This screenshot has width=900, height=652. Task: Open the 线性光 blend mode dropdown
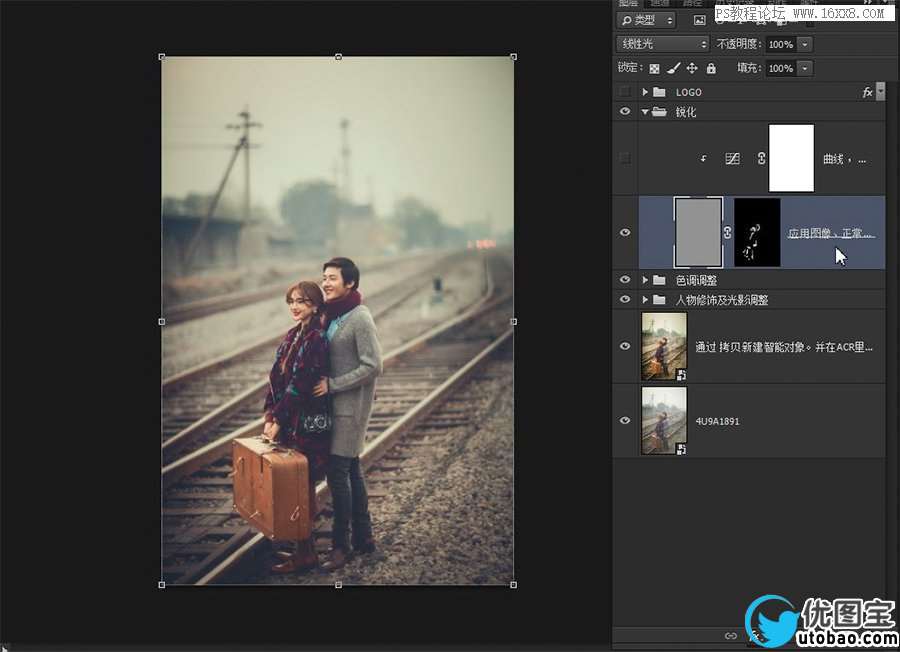(662, 44)
